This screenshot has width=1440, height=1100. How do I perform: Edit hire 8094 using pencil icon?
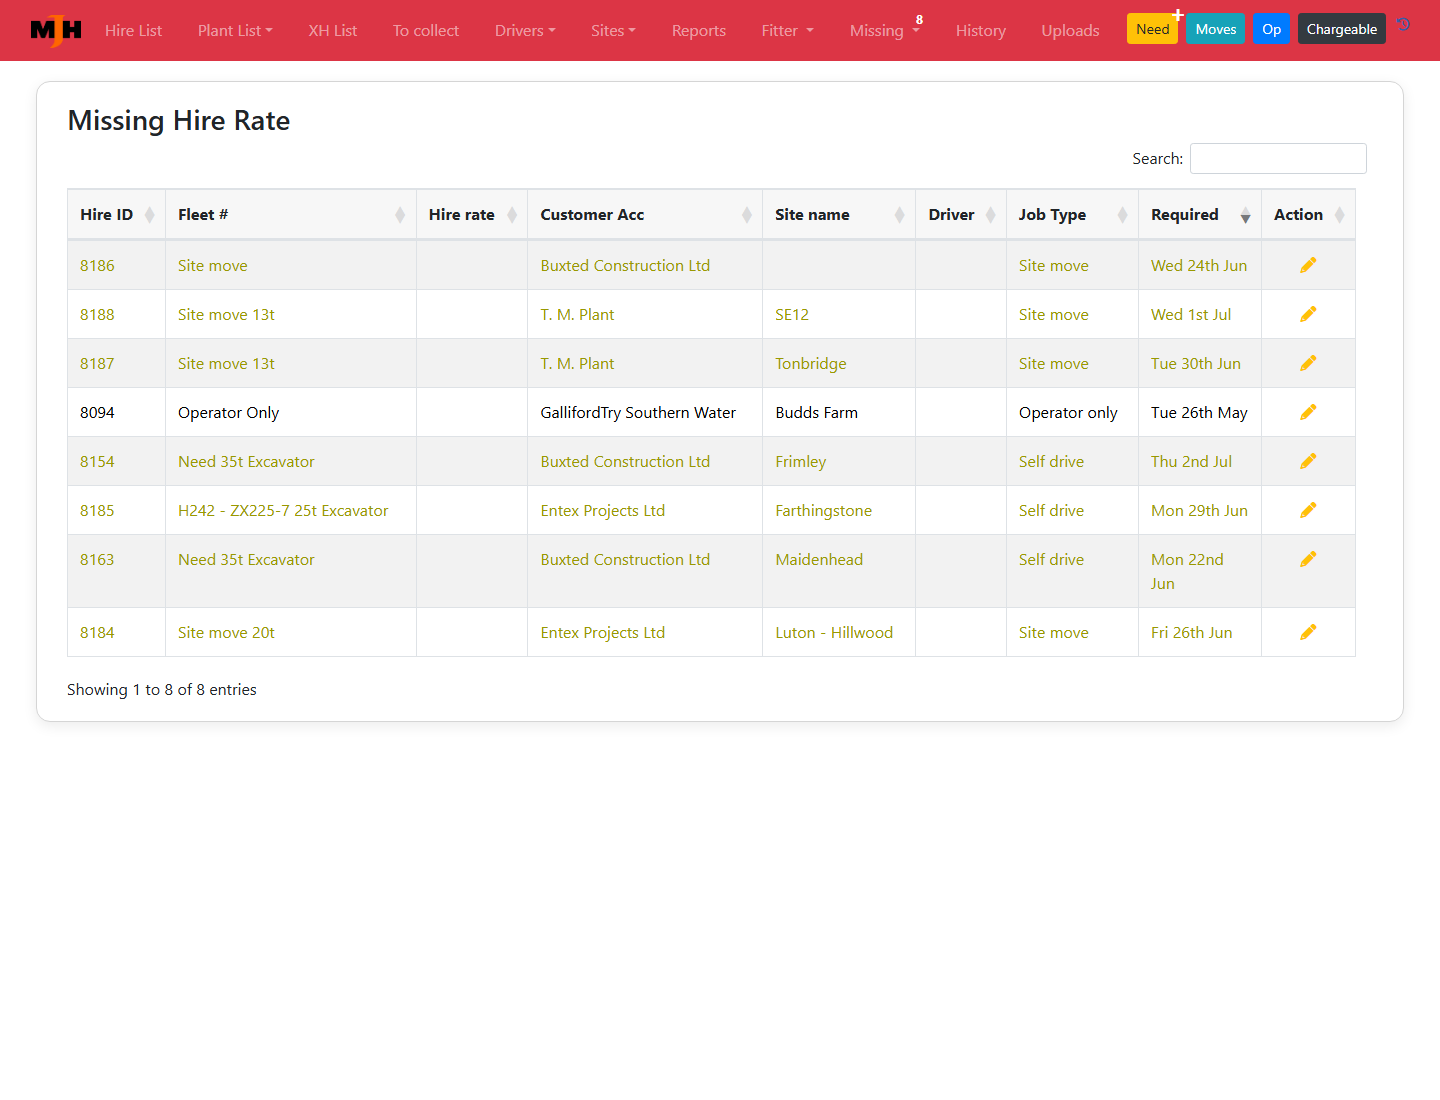point(1308,412)
